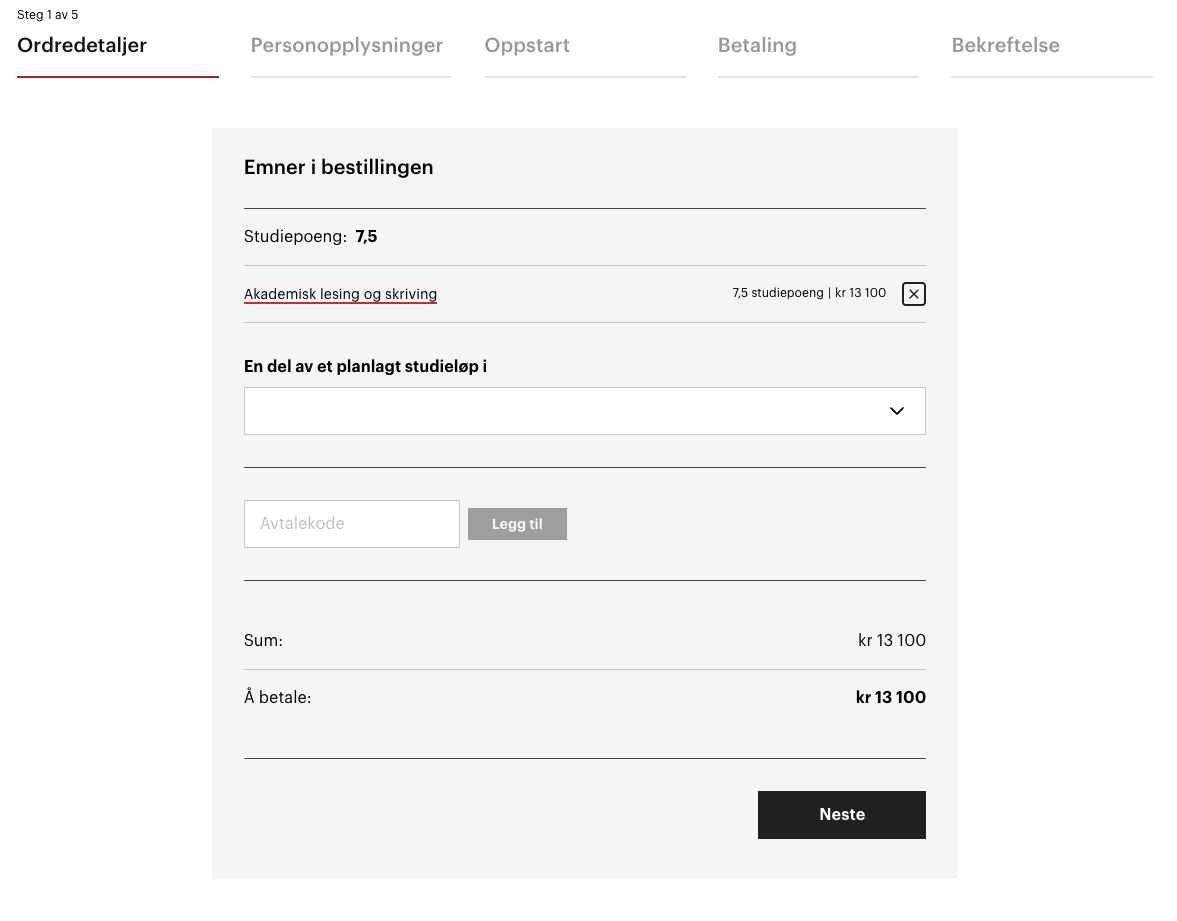Click the 'Emner i bestillingen' heading
This screenshot has height=921, width=1177.
click(x=338, y=167)
